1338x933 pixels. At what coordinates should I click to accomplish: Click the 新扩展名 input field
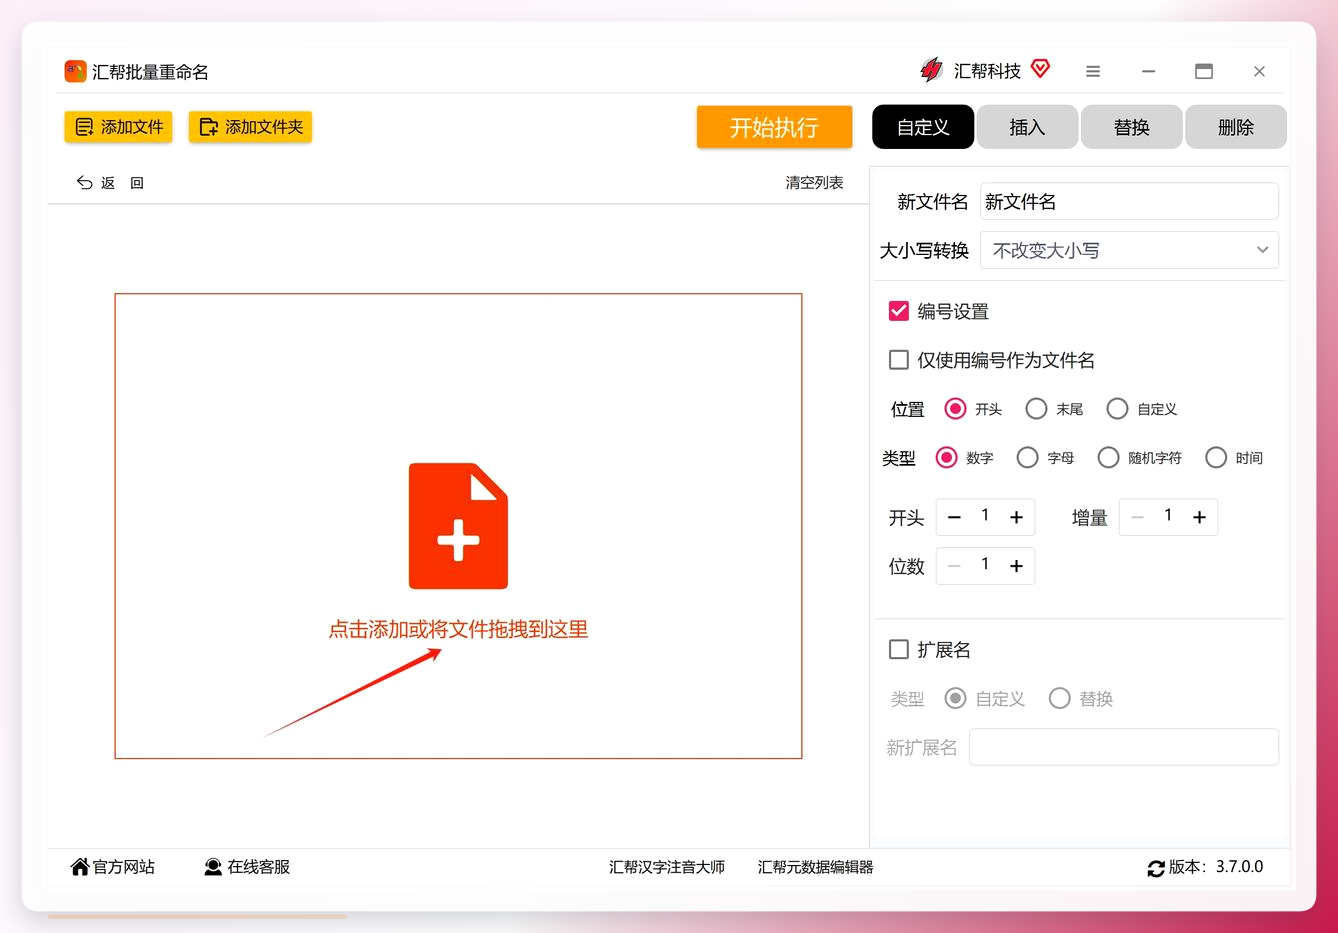point(1124,747)
